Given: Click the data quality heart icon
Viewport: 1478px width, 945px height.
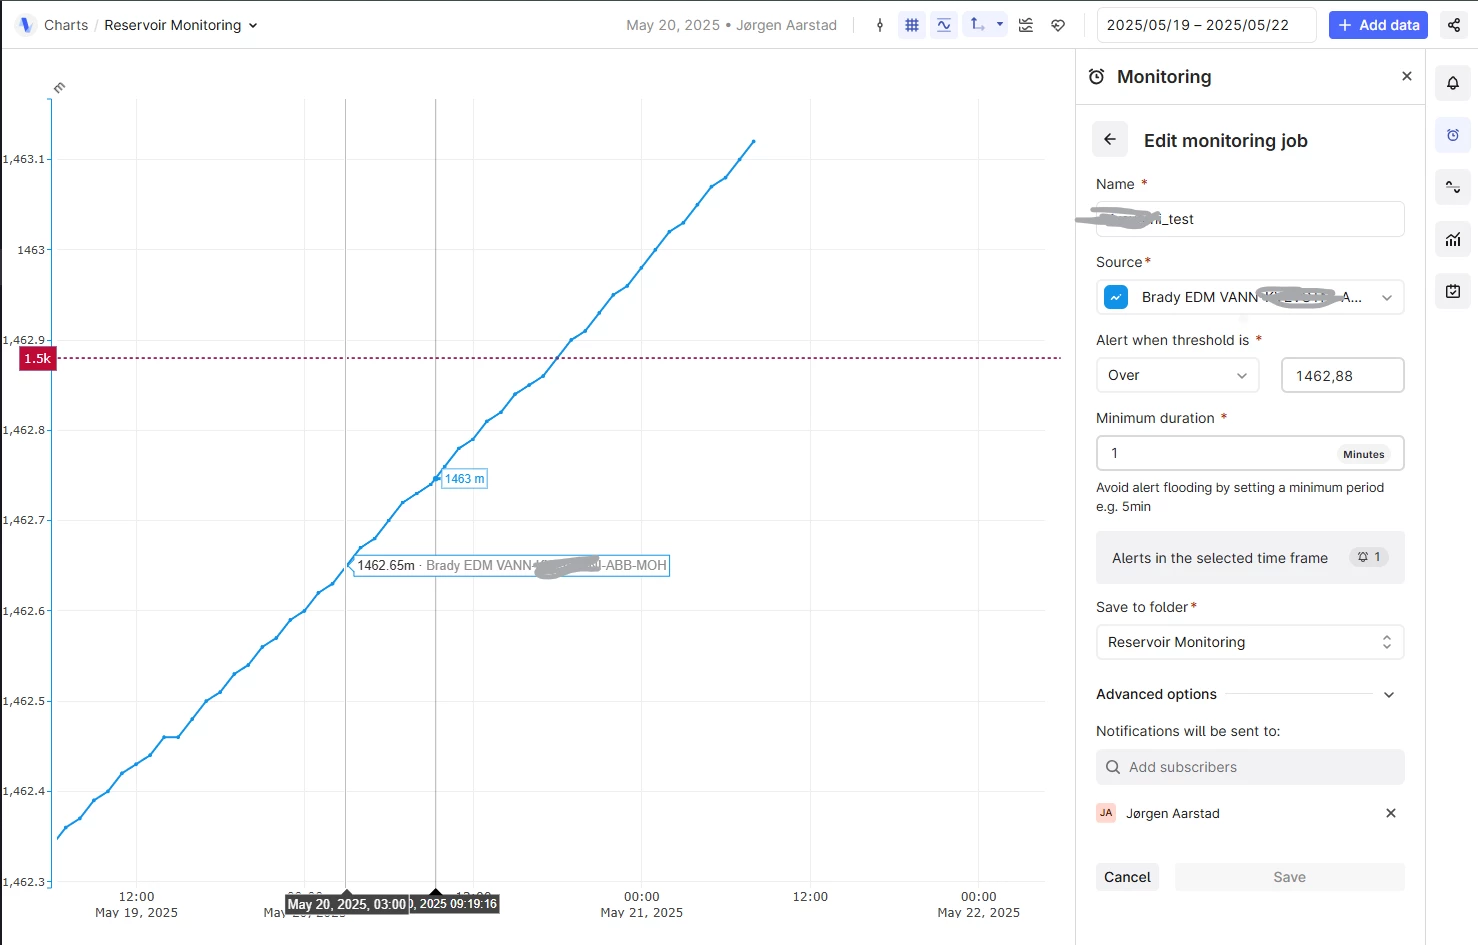Looking at the screenshot, I should coord(1058,25).
